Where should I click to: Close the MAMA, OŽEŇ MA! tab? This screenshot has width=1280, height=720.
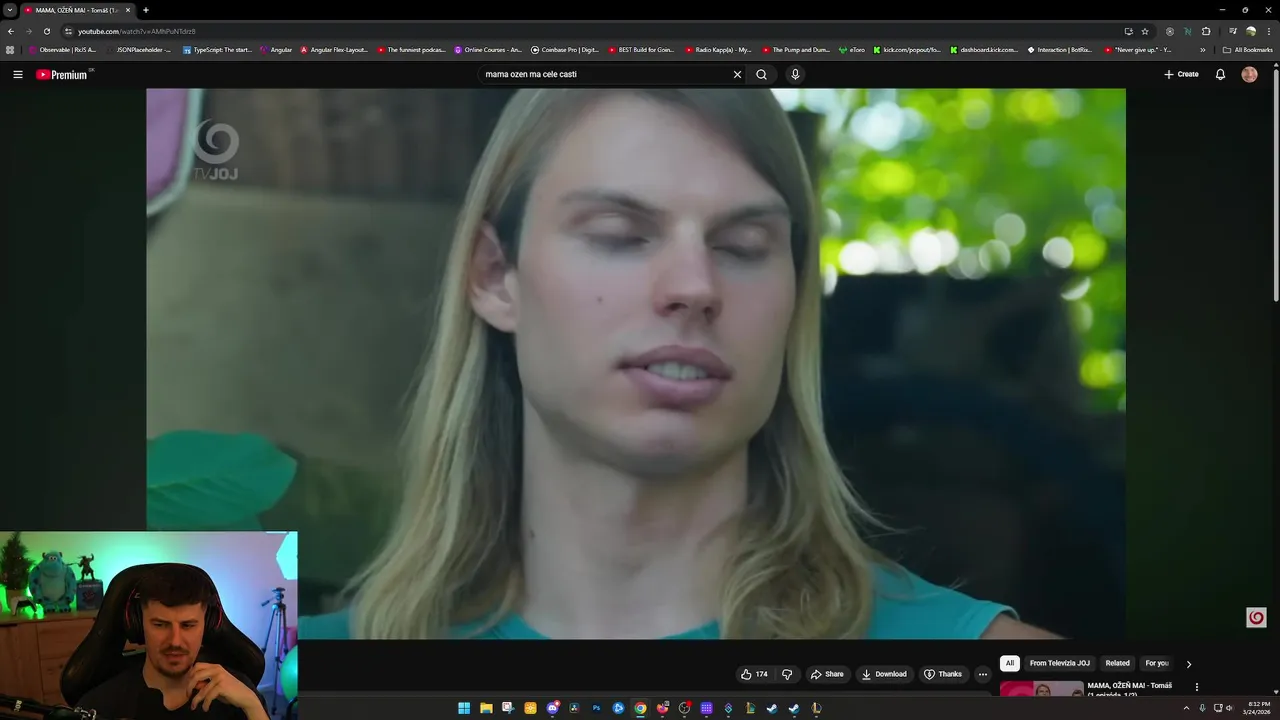tap(128, 10)
